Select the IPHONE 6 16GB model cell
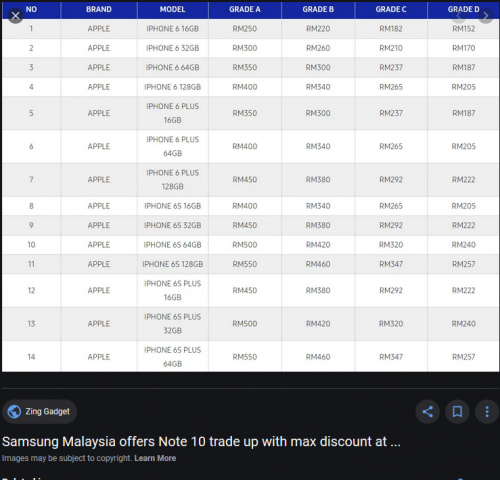 click(x=173, y=29)
